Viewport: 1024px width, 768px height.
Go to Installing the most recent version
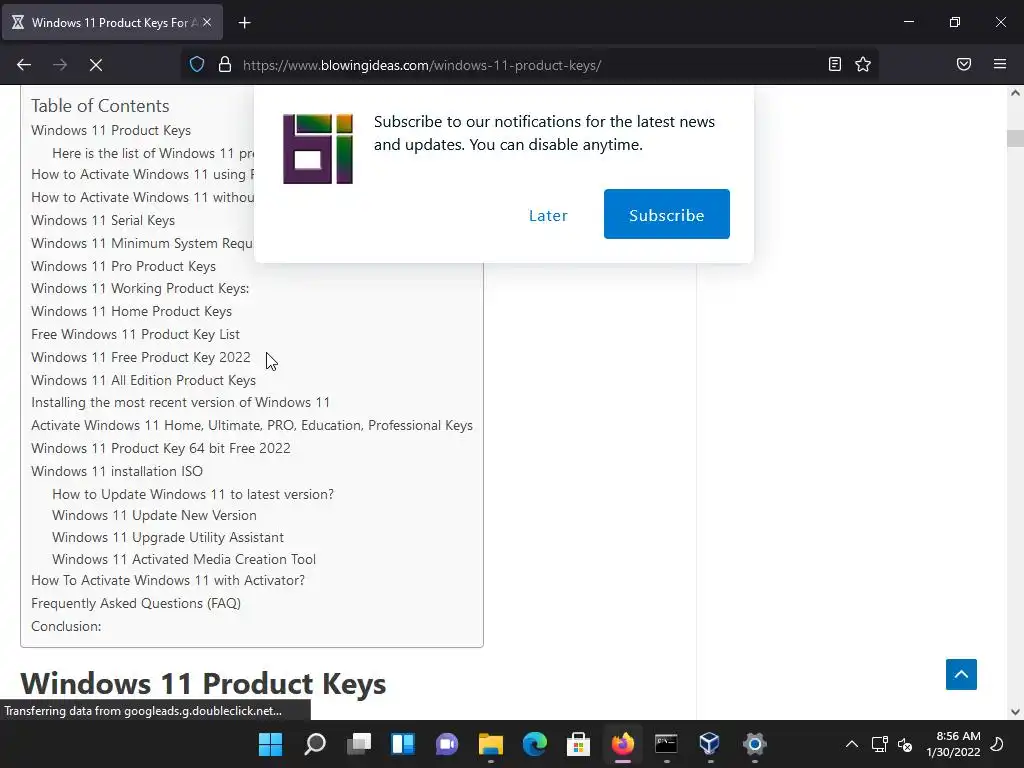pos(180,402)
